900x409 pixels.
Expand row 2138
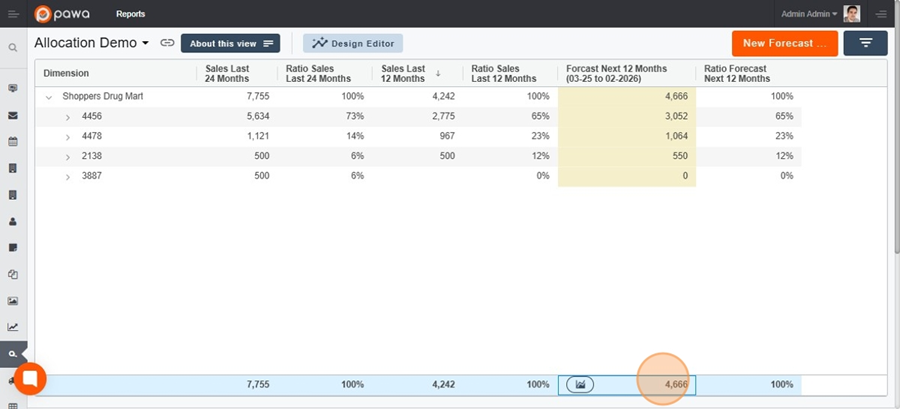click(68, 157)
